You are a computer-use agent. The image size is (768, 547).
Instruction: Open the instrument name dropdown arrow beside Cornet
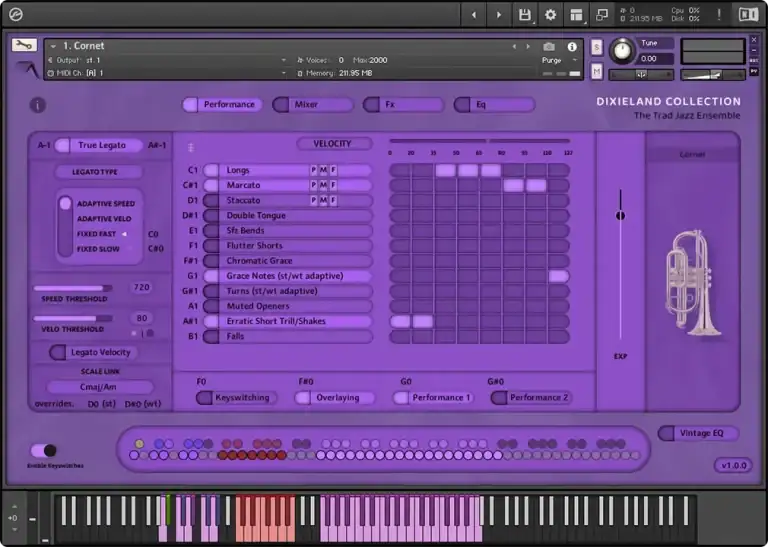(x=53, y=46)
